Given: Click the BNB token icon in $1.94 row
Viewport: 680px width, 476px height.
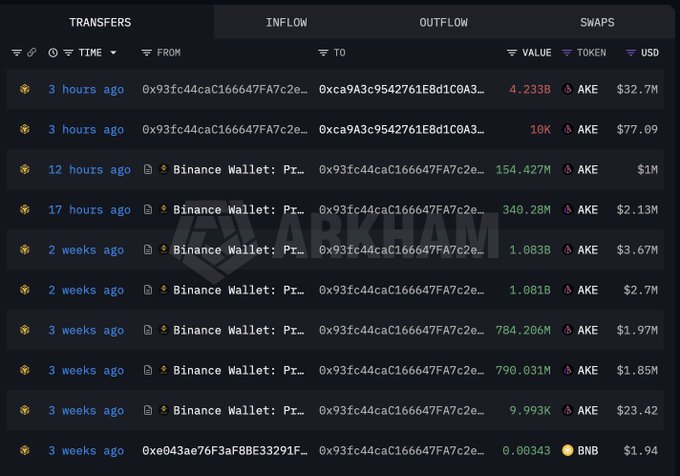Looking at the screenshot, I should (x=567, y=450).
